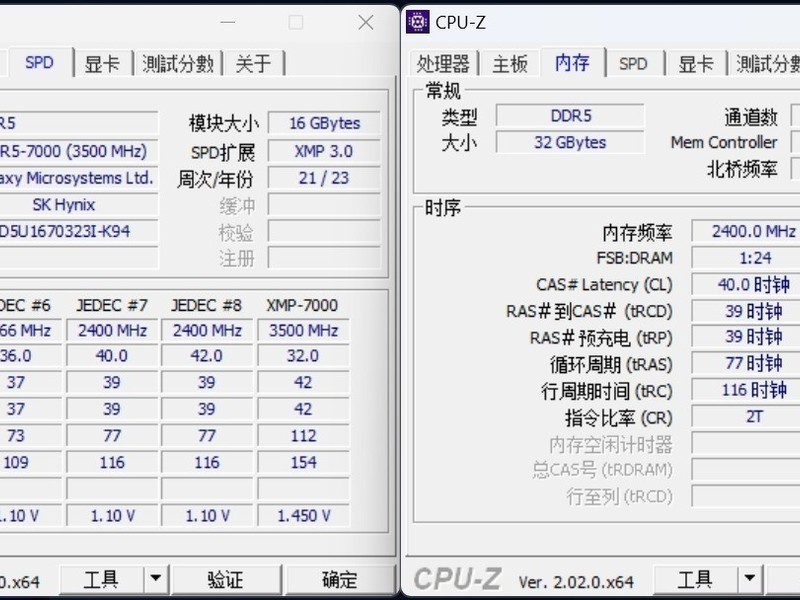Click 工具 button in right window

[695, 580]
